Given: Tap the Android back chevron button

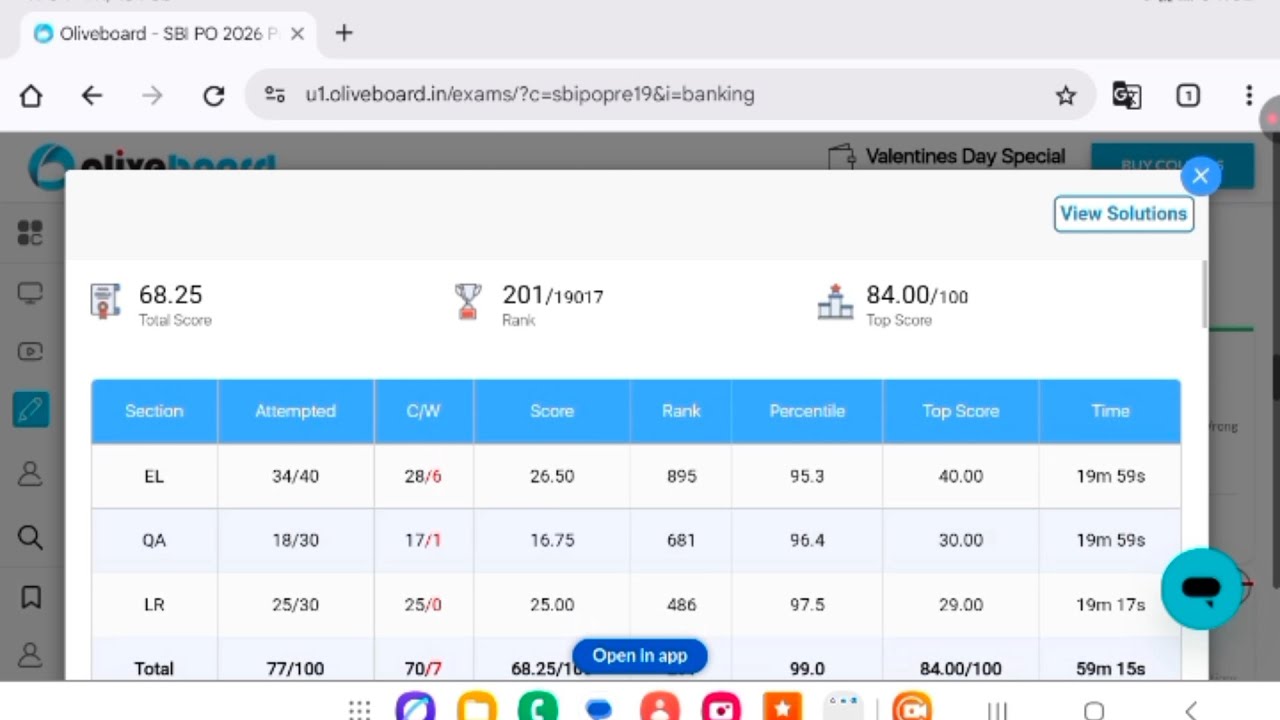Looking at the screenshot, I should click(x=1190, y=710).
